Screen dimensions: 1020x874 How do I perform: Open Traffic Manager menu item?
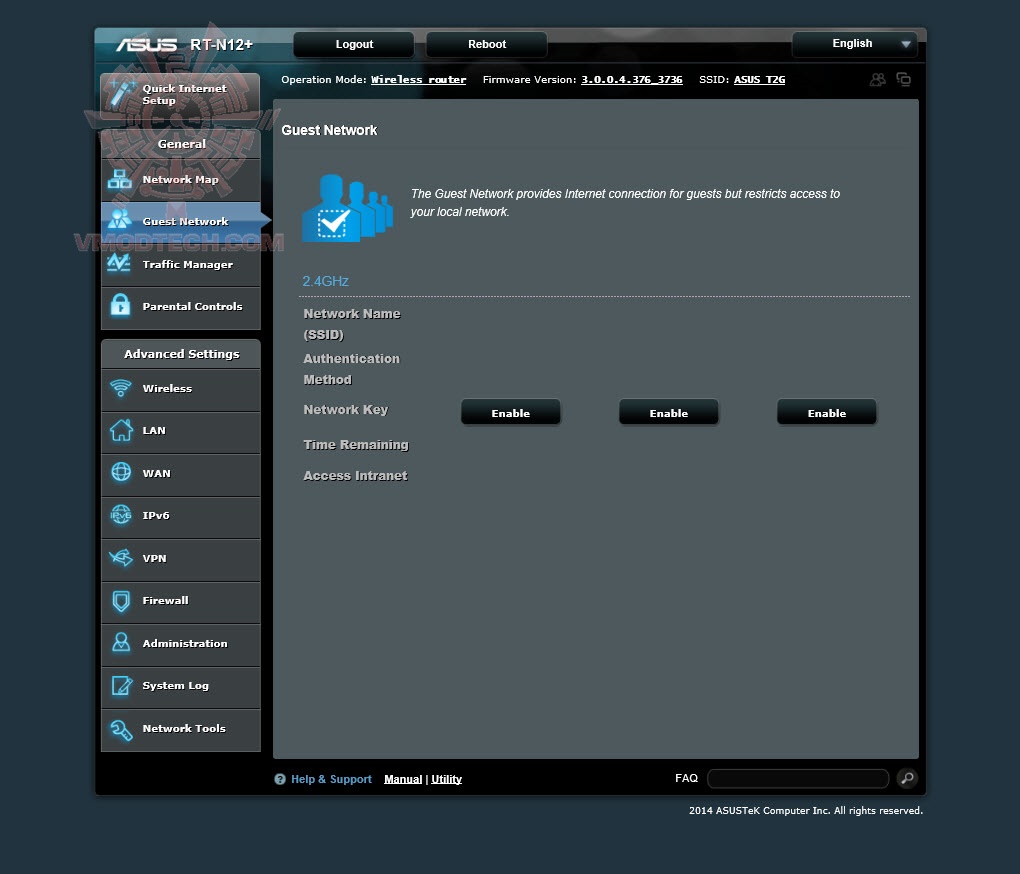point(181,264)
